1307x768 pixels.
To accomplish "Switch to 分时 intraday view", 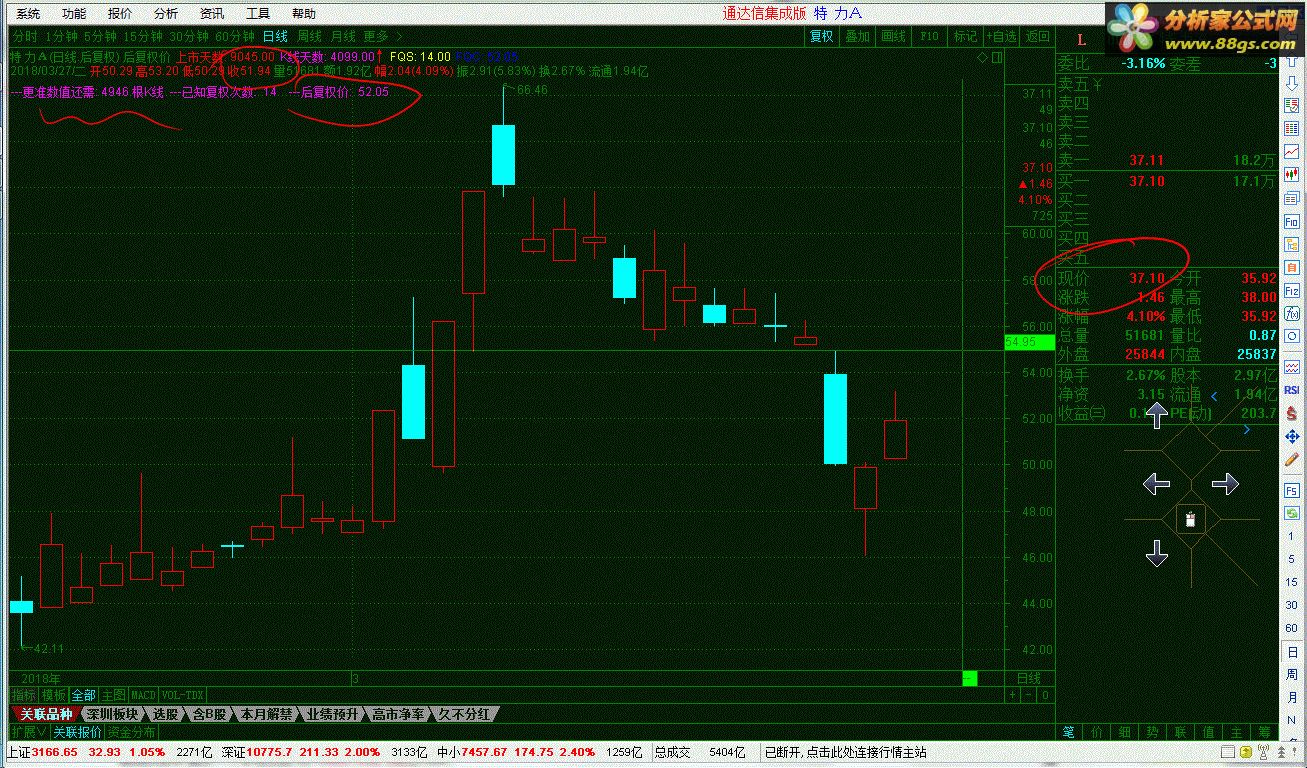I will coord(23,36).
